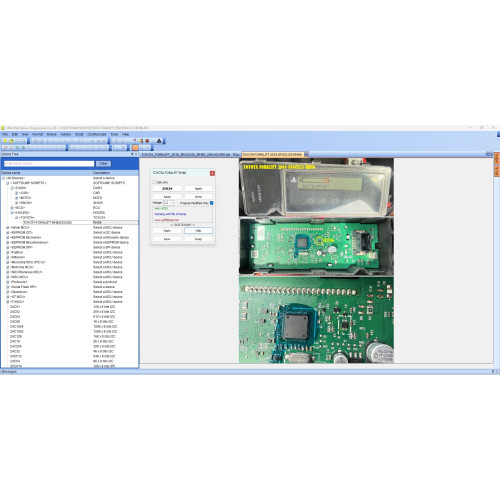Viewport: 500px width, 500px height.
Task: Click the Open file toolbar icon
Action: pos(11,141)
